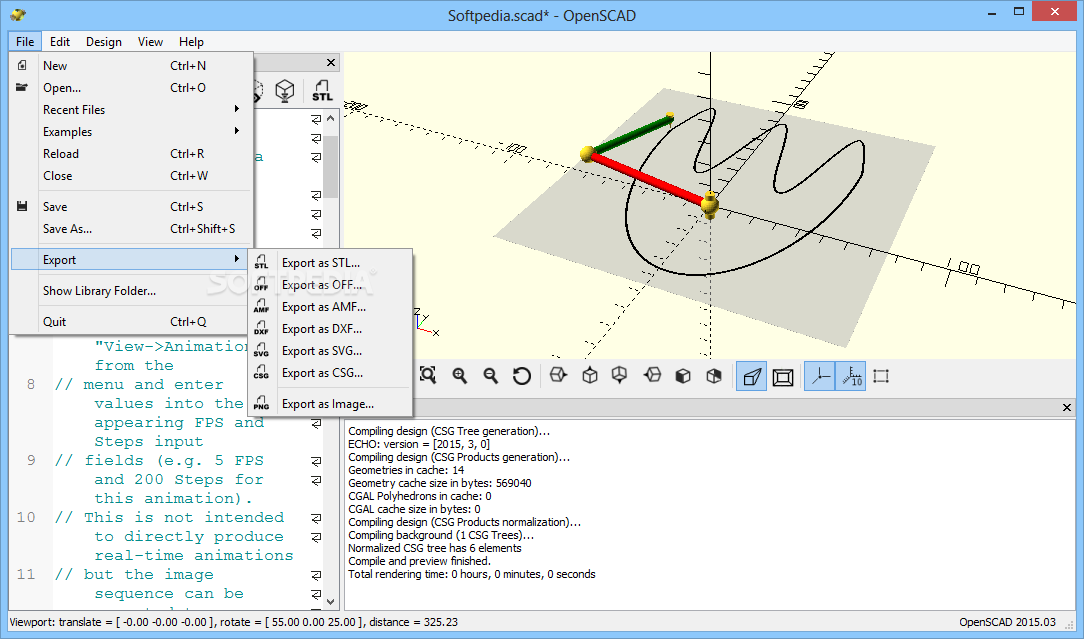Click the CSG file icon in Export submenu
Screen dimensions: 1084x639
click(261, 373)
